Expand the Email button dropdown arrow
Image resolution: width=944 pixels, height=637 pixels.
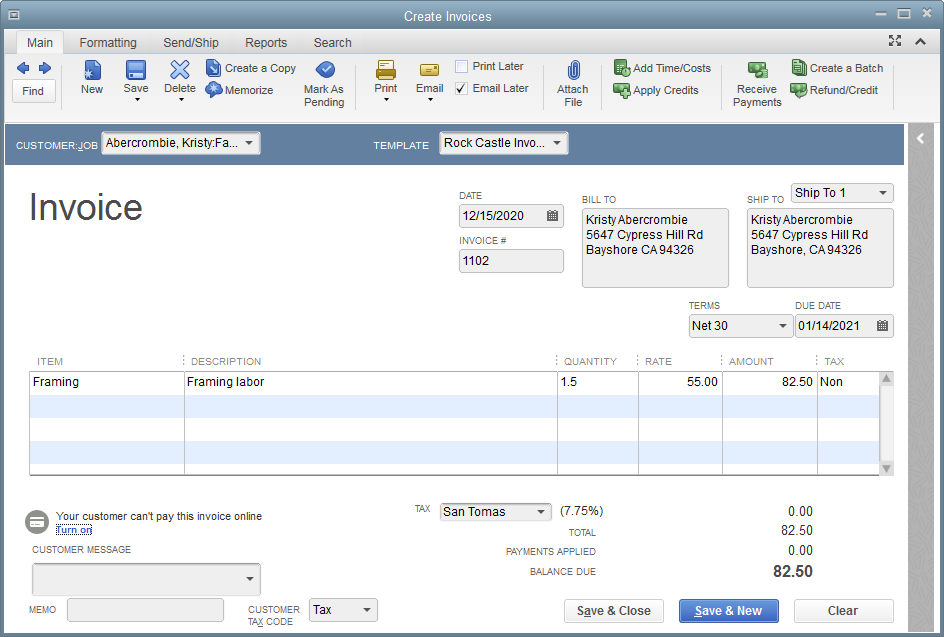coord(430,99)
